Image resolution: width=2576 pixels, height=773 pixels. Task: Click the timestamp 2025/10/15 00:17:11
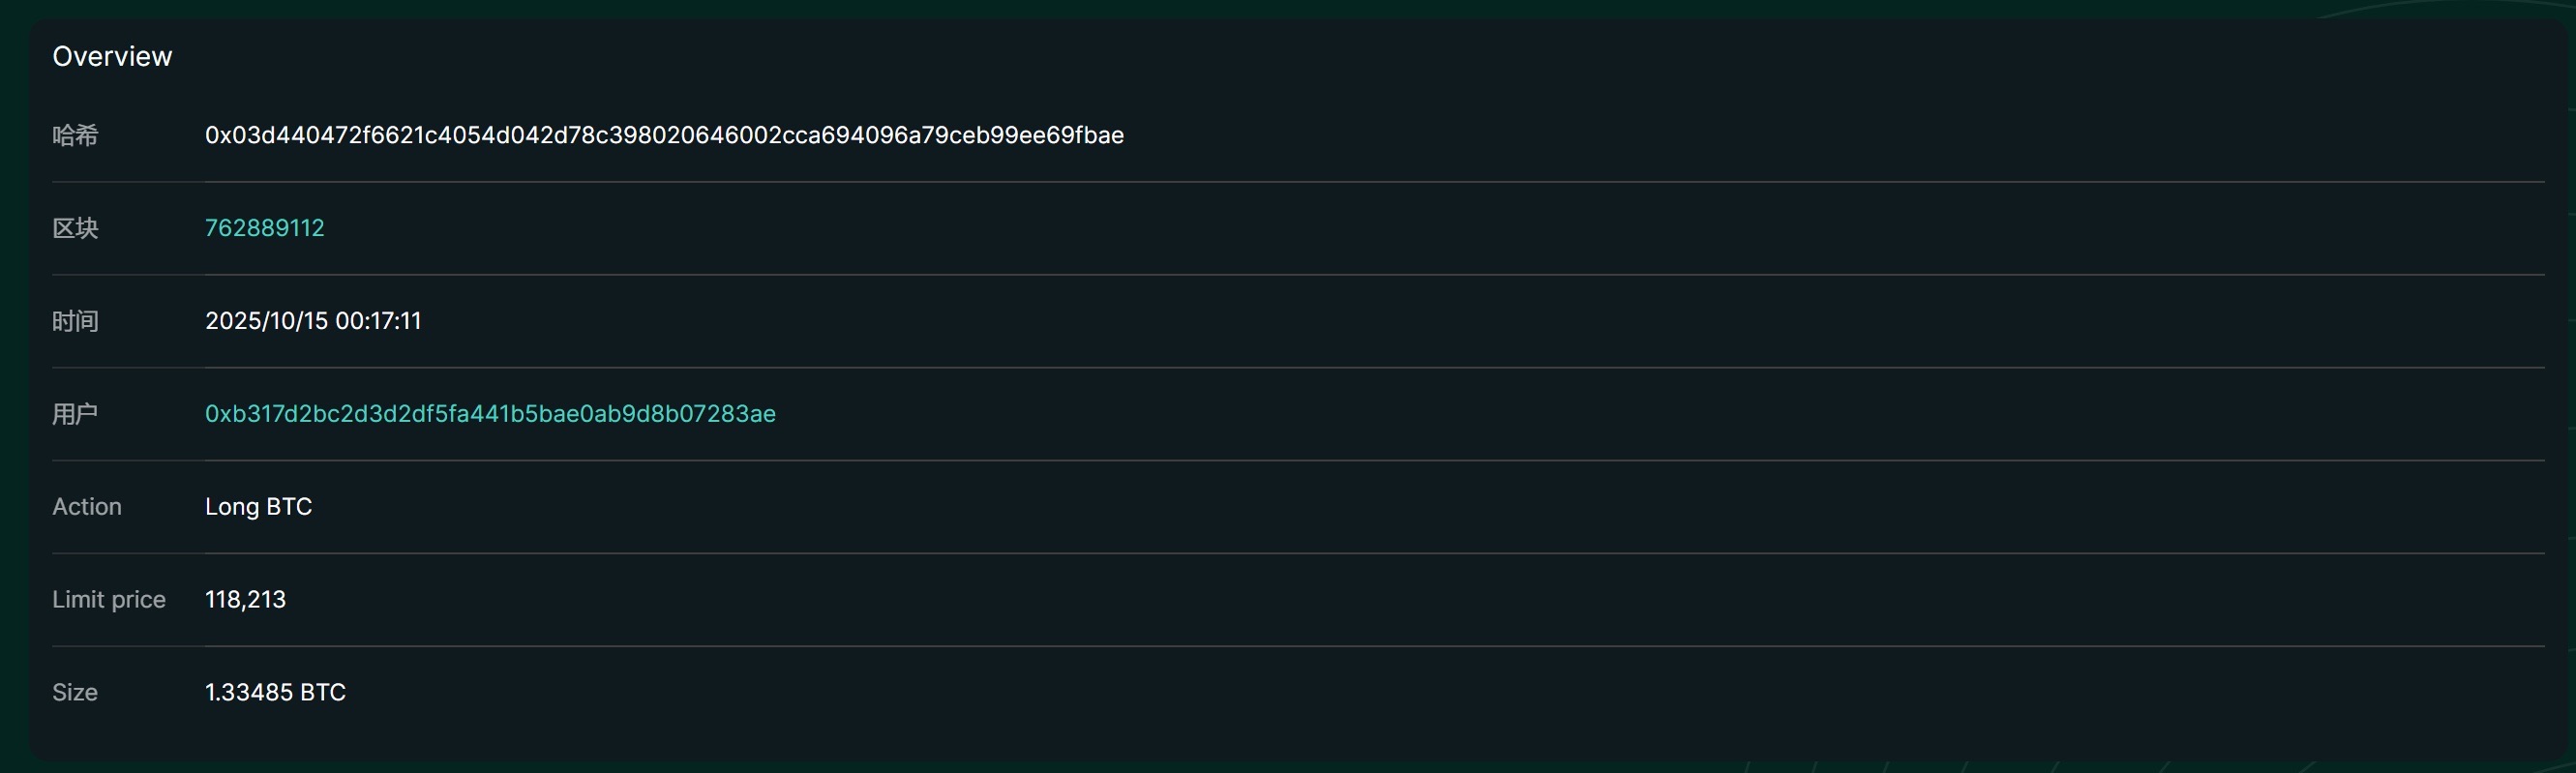[x=313, y=321]
